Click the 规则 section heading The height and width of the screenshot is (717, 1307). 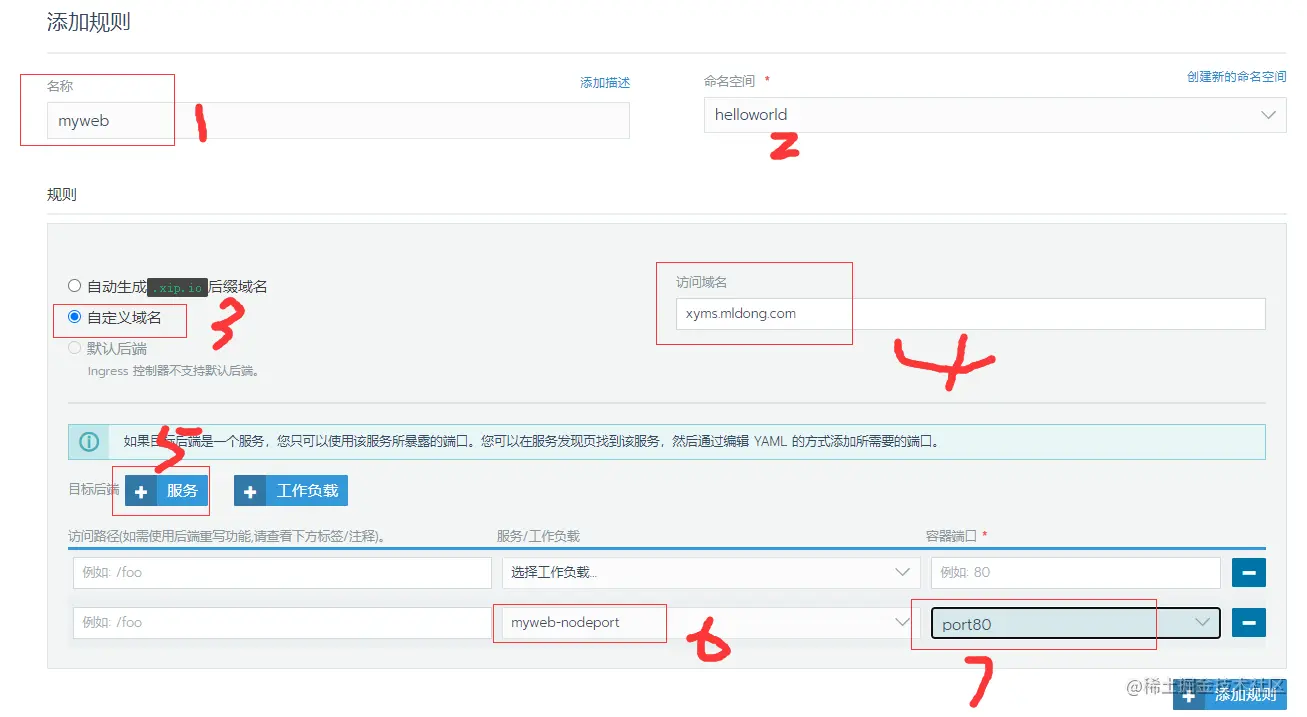coord(62,194)
